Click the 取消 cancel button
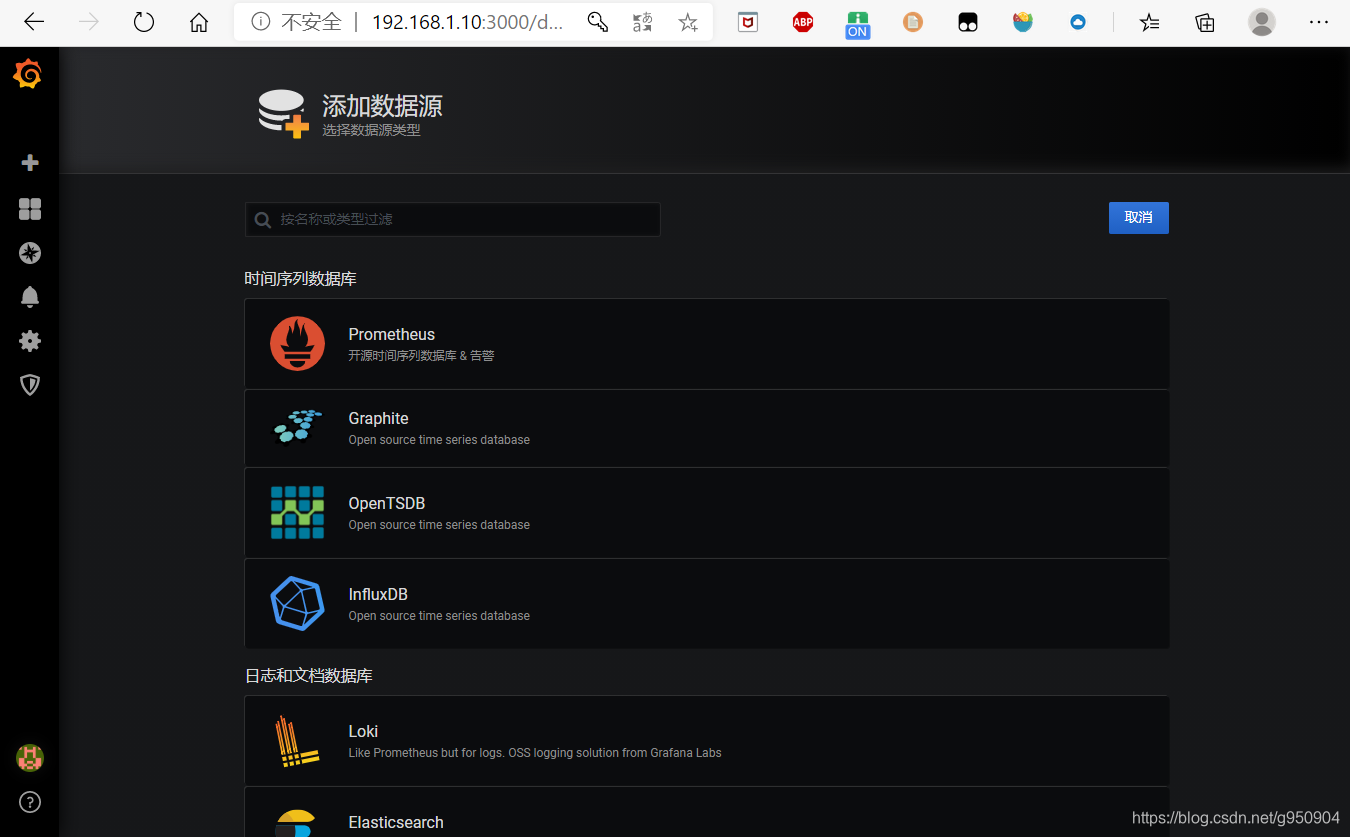1350x837 pixels. (x=1139, y=218)
